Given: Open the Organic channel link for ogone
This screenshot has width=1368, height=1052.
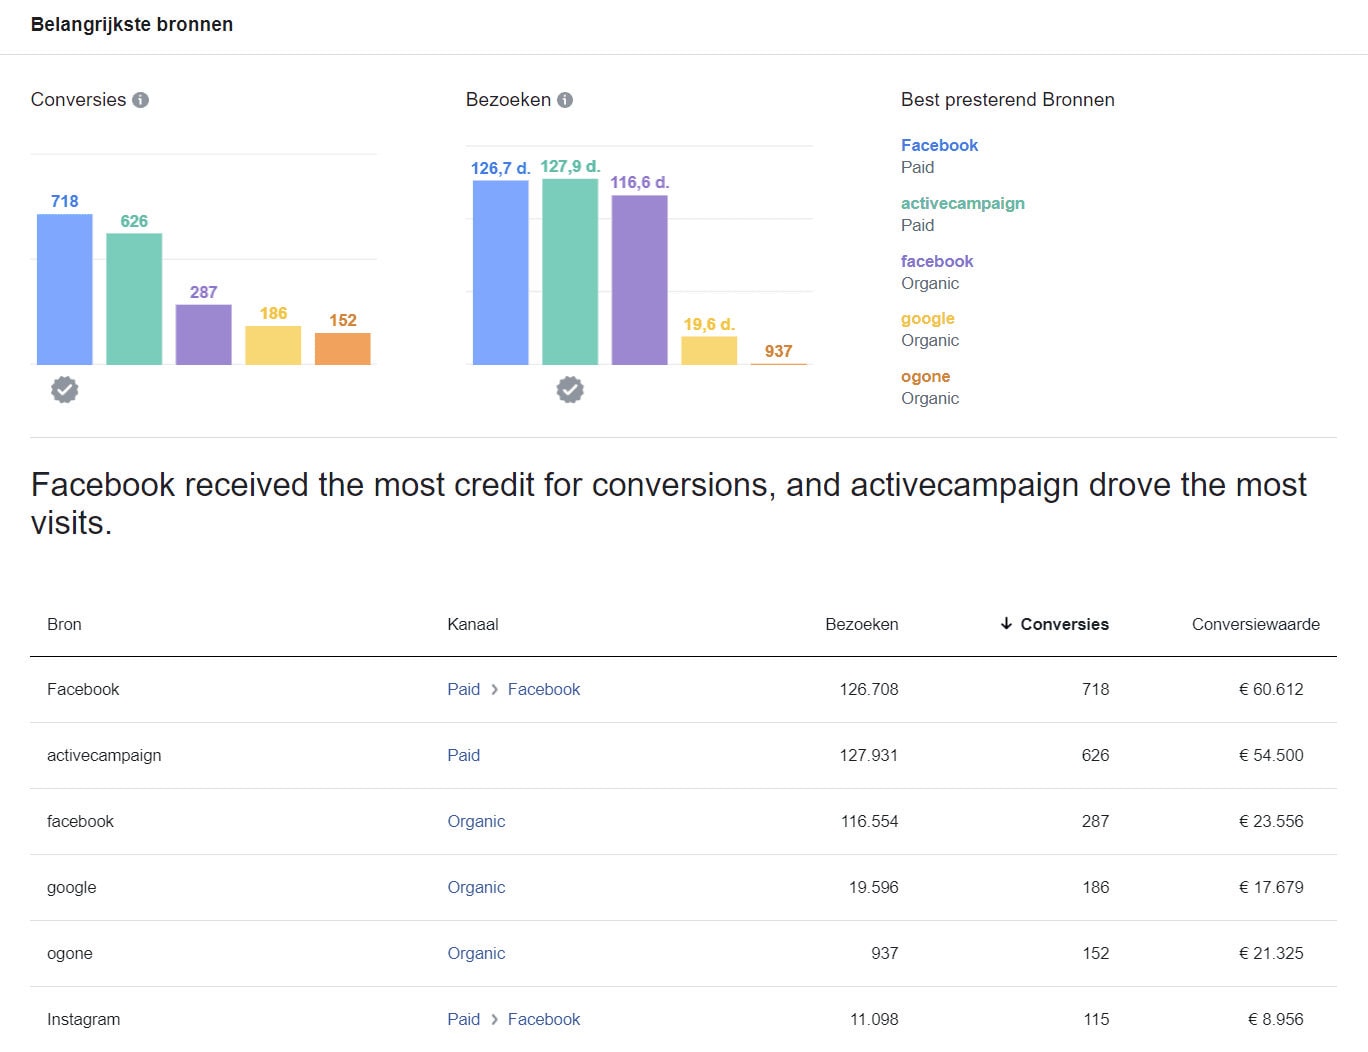Looking at the screenshot, I should 476,953.
